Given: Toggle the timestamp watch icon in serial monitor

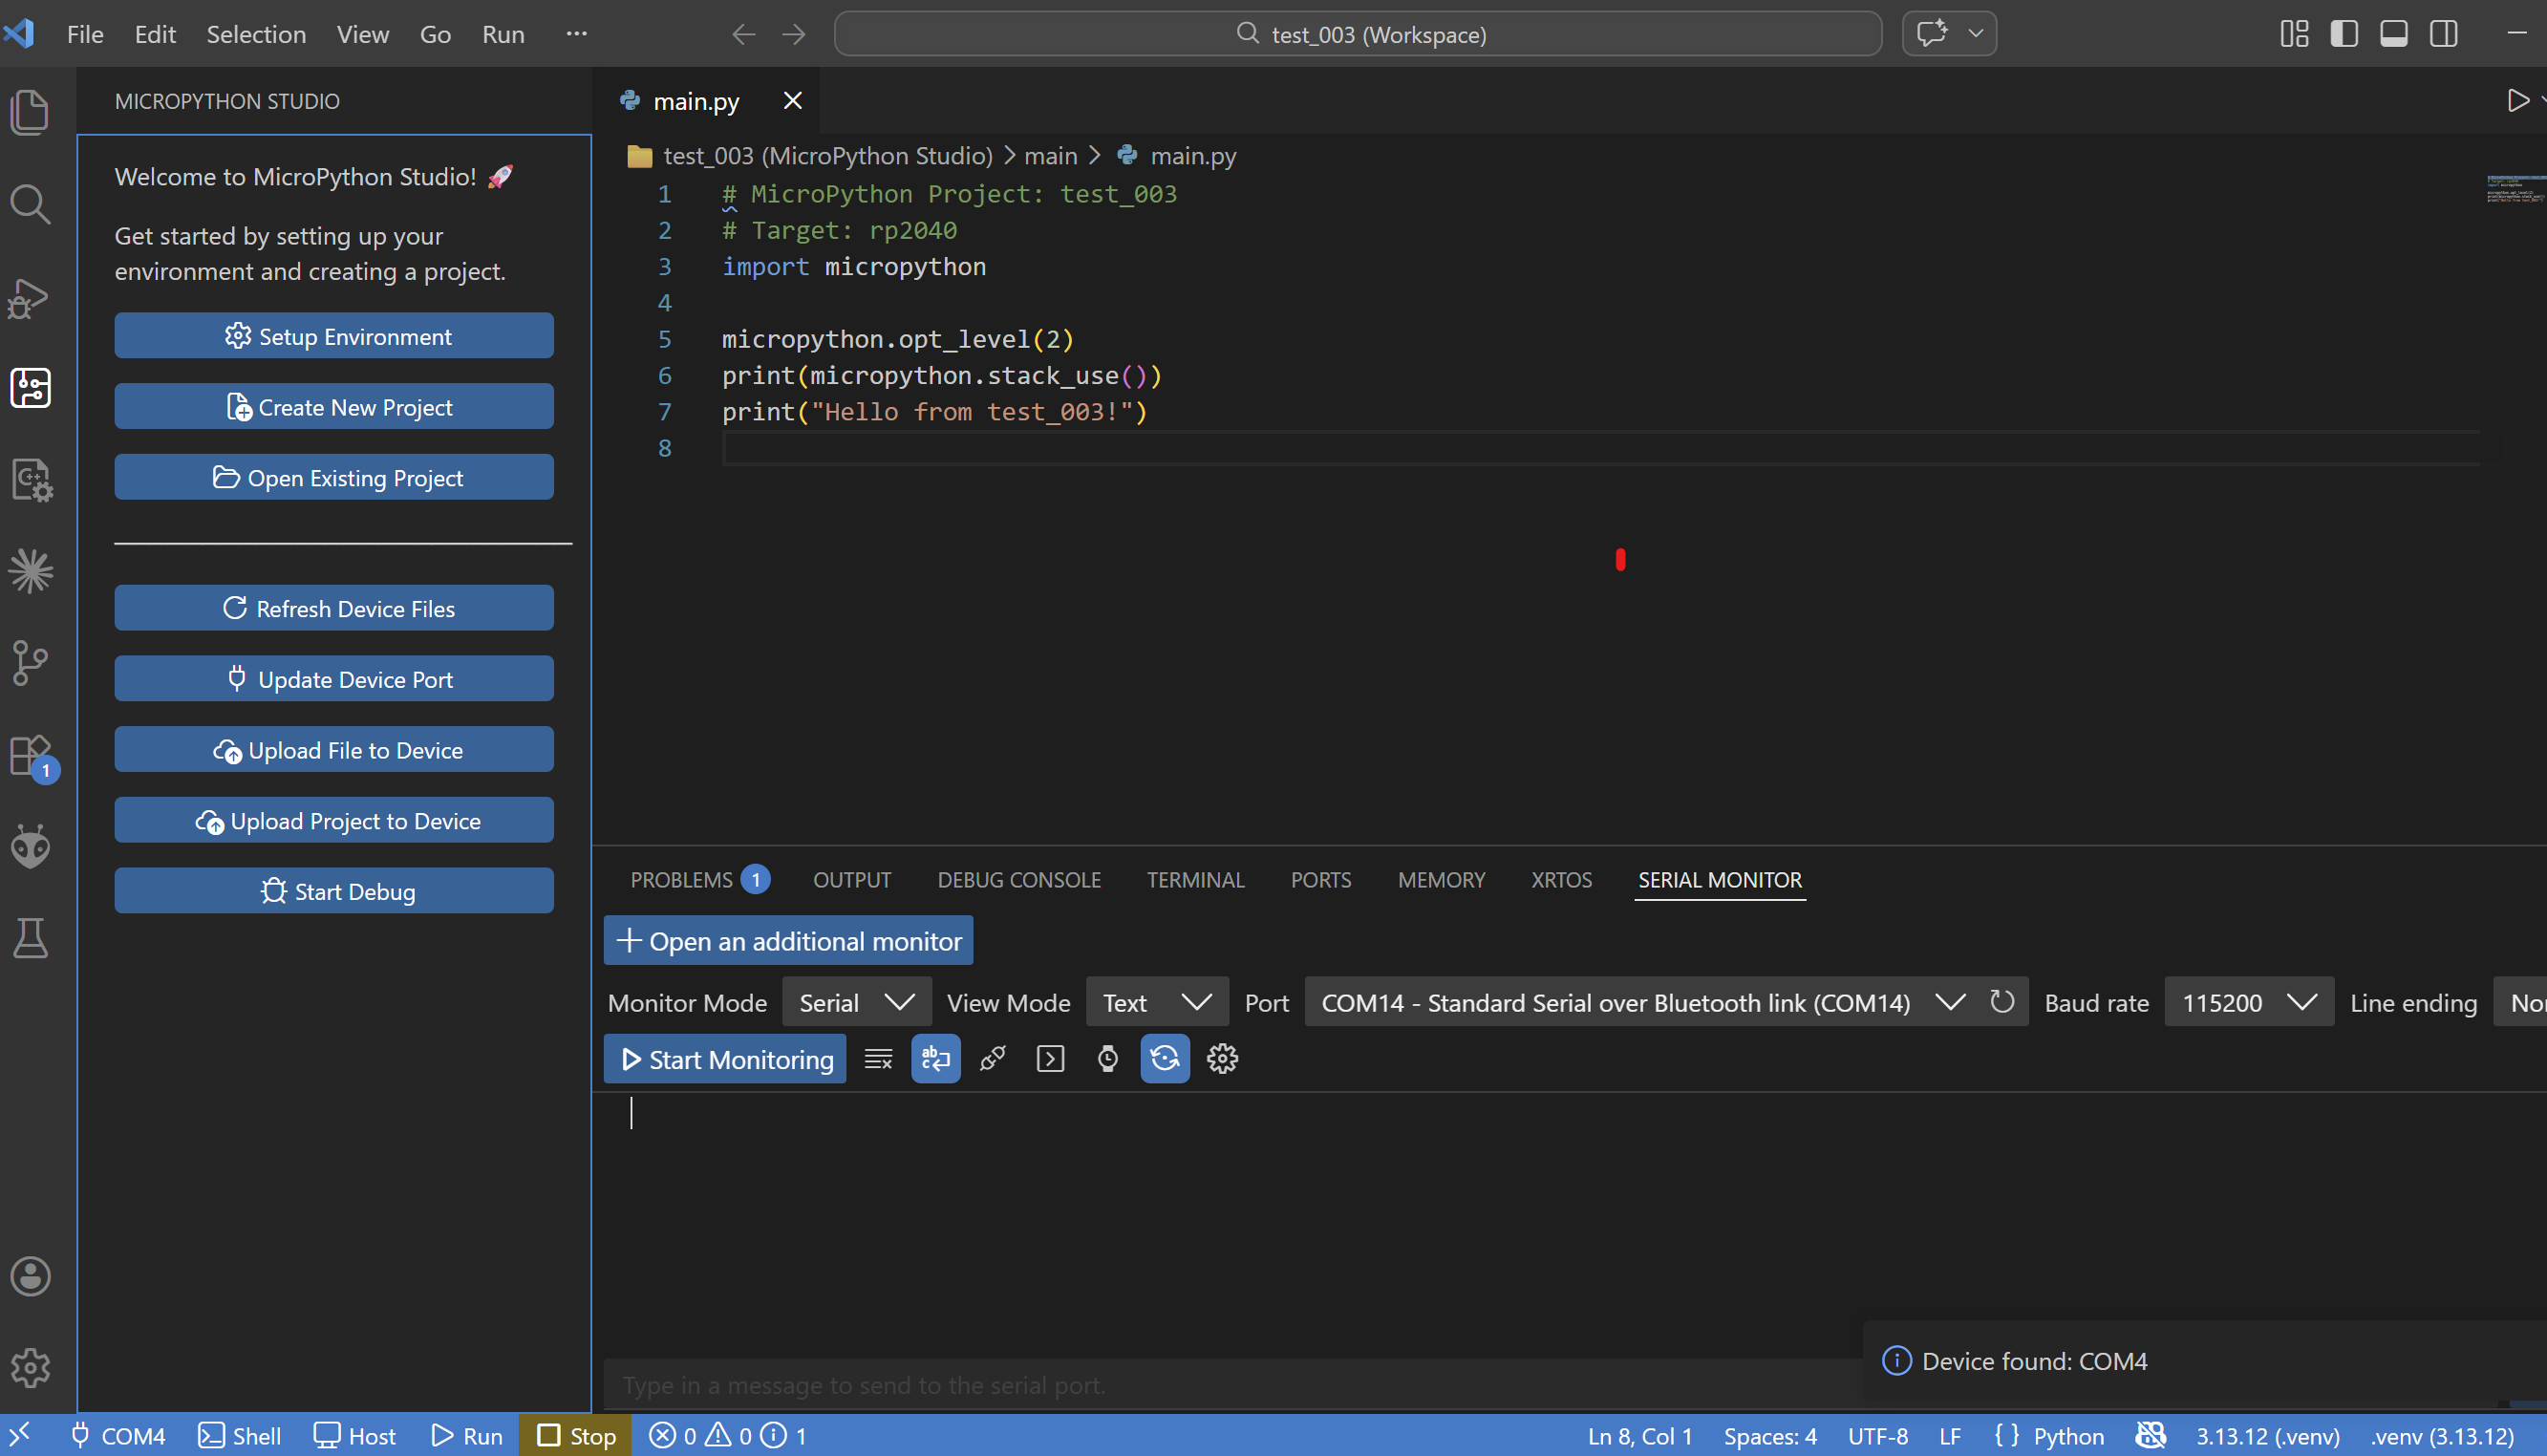Looking at the screenshot, I should [1107, 1059].
